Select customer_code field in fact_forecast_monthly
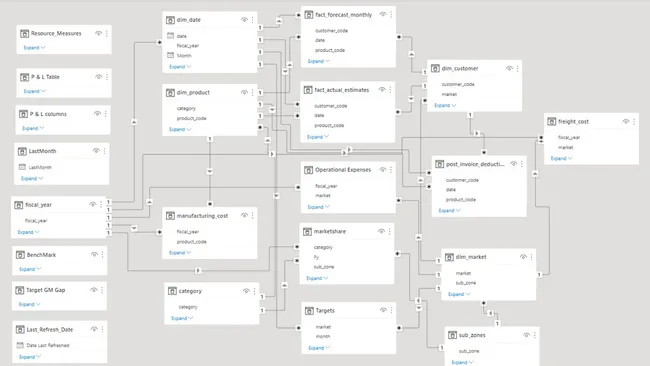This screenshot has height=366, width=650. pyautogui.click(x=332, y=31)
